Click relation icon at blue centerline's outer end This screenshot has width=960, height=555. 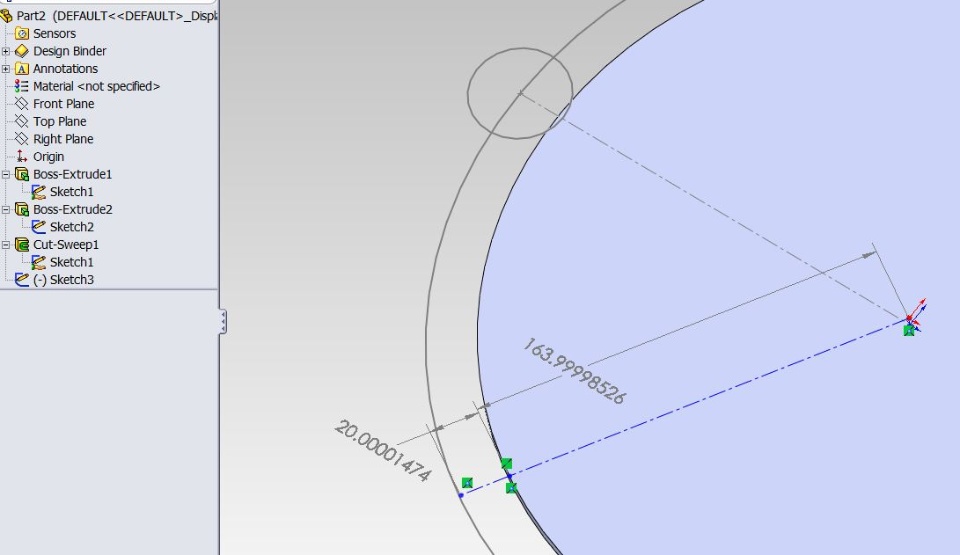click(x=467, y=483)
